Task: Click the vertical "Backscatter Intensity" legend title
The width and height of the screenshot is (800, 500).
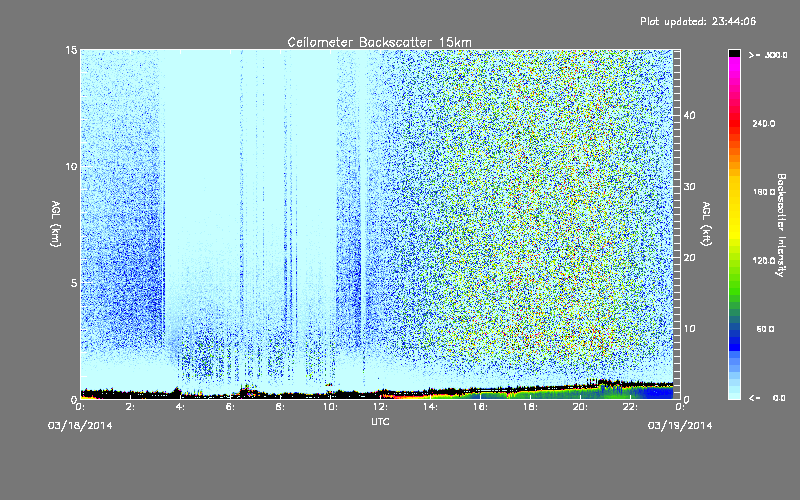Action: point(781,225)
